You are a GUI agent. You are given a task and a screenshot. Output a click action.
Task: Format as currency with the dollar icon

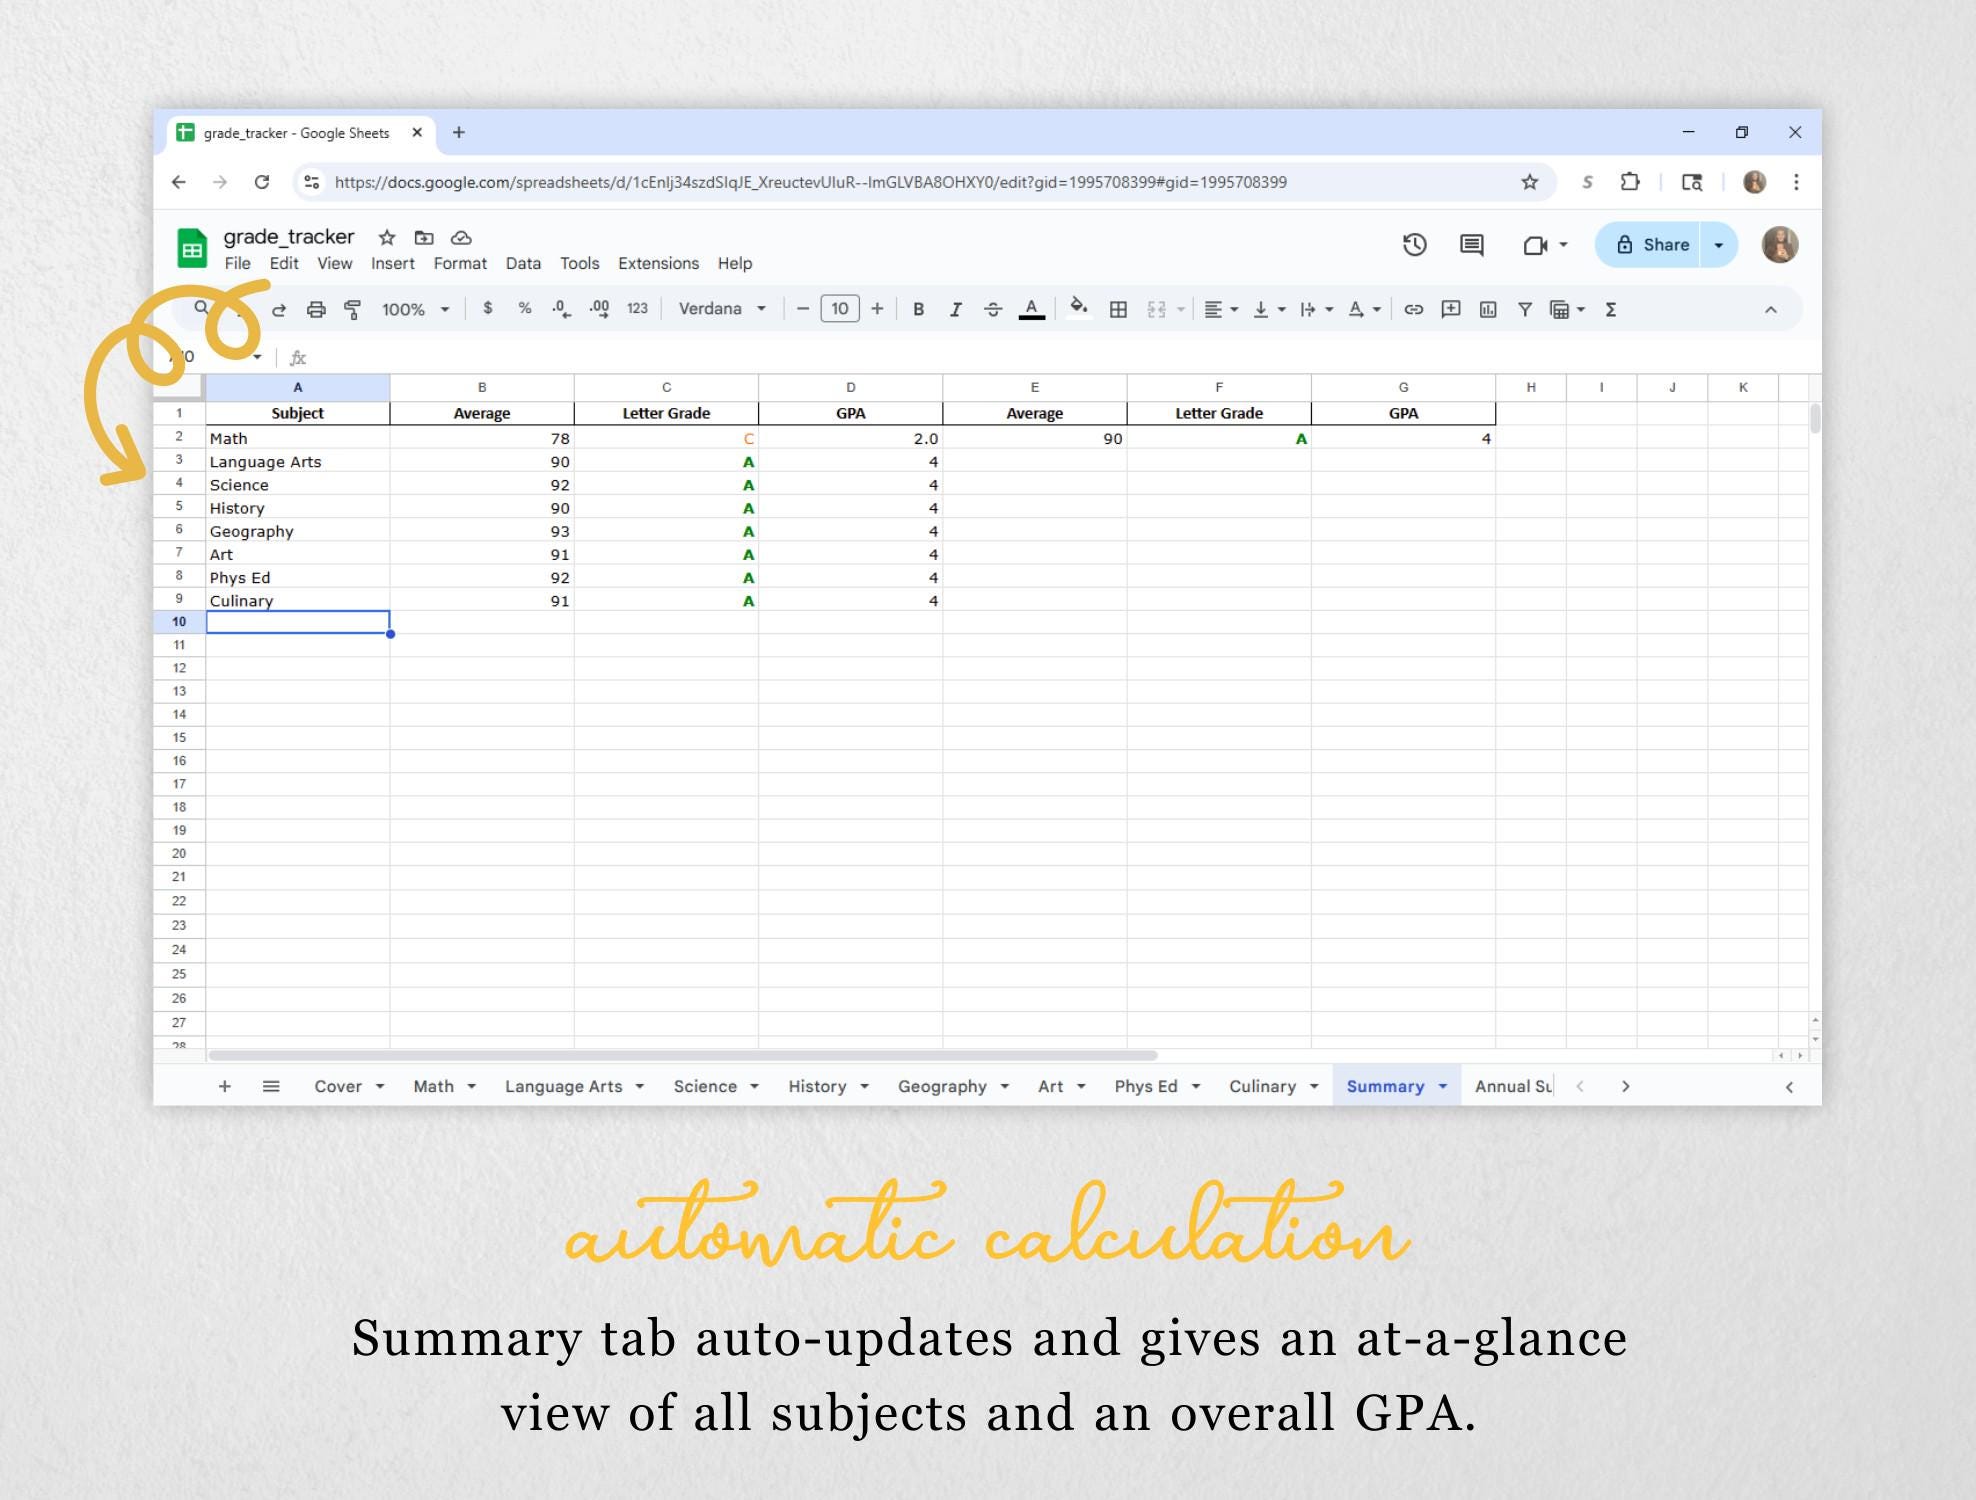point(487,309)
